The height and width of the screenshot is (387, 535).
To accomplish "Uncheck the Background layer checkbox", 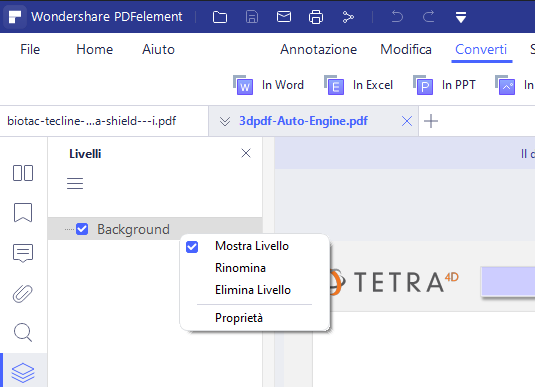I will point(82,229).
